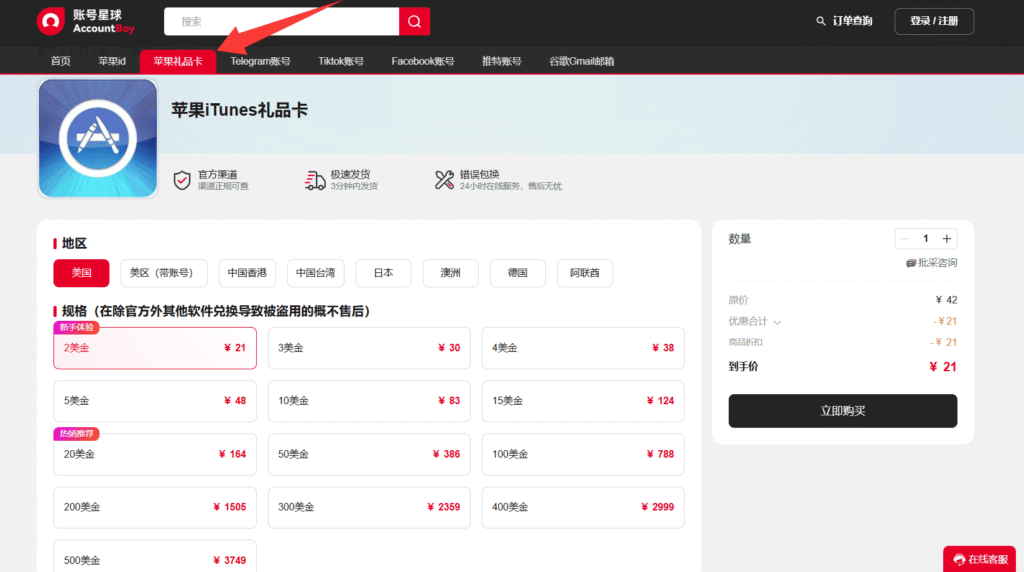Choose the 400美金 ¥2999 card option

583,507
